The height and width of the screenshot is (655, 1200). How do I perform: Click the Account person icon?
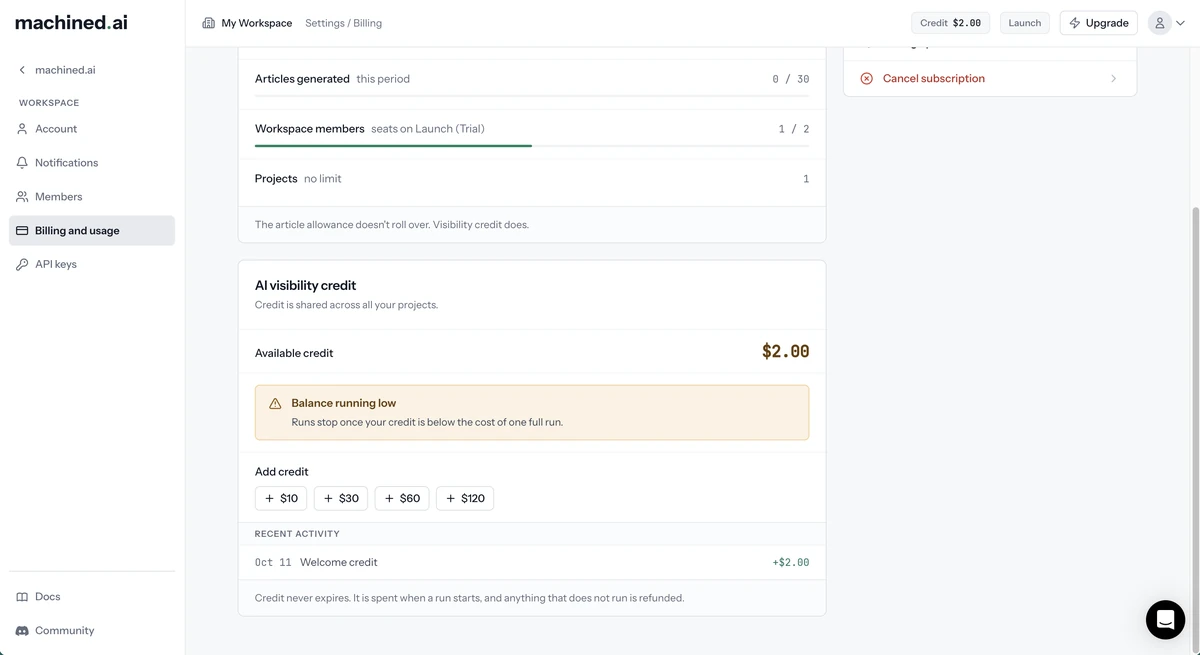[22, 129]
